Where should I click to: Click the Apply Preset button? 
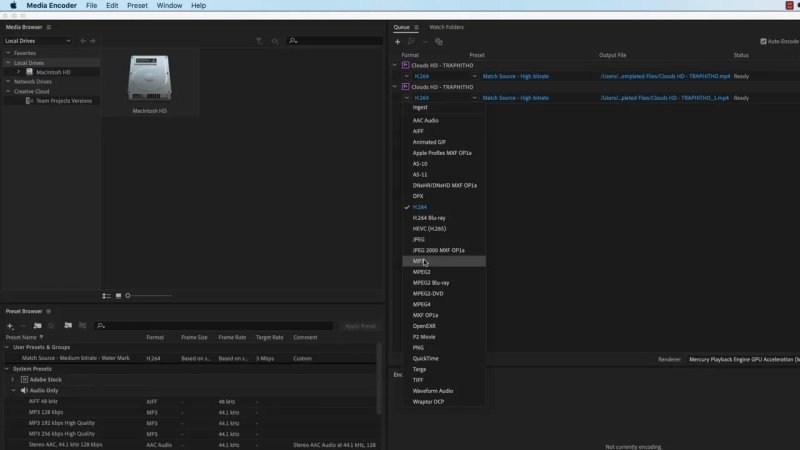pyautogui.click(x=360, y=326)
